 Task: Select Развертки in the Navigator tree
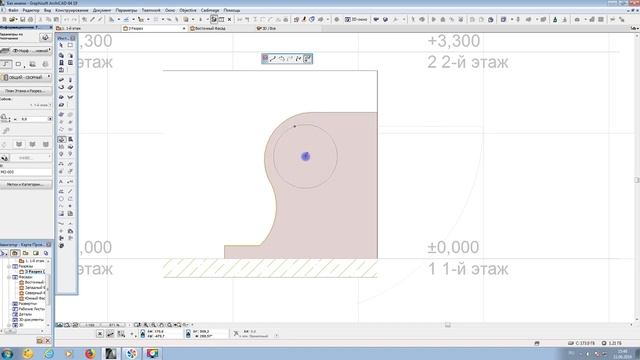(27, 304)
